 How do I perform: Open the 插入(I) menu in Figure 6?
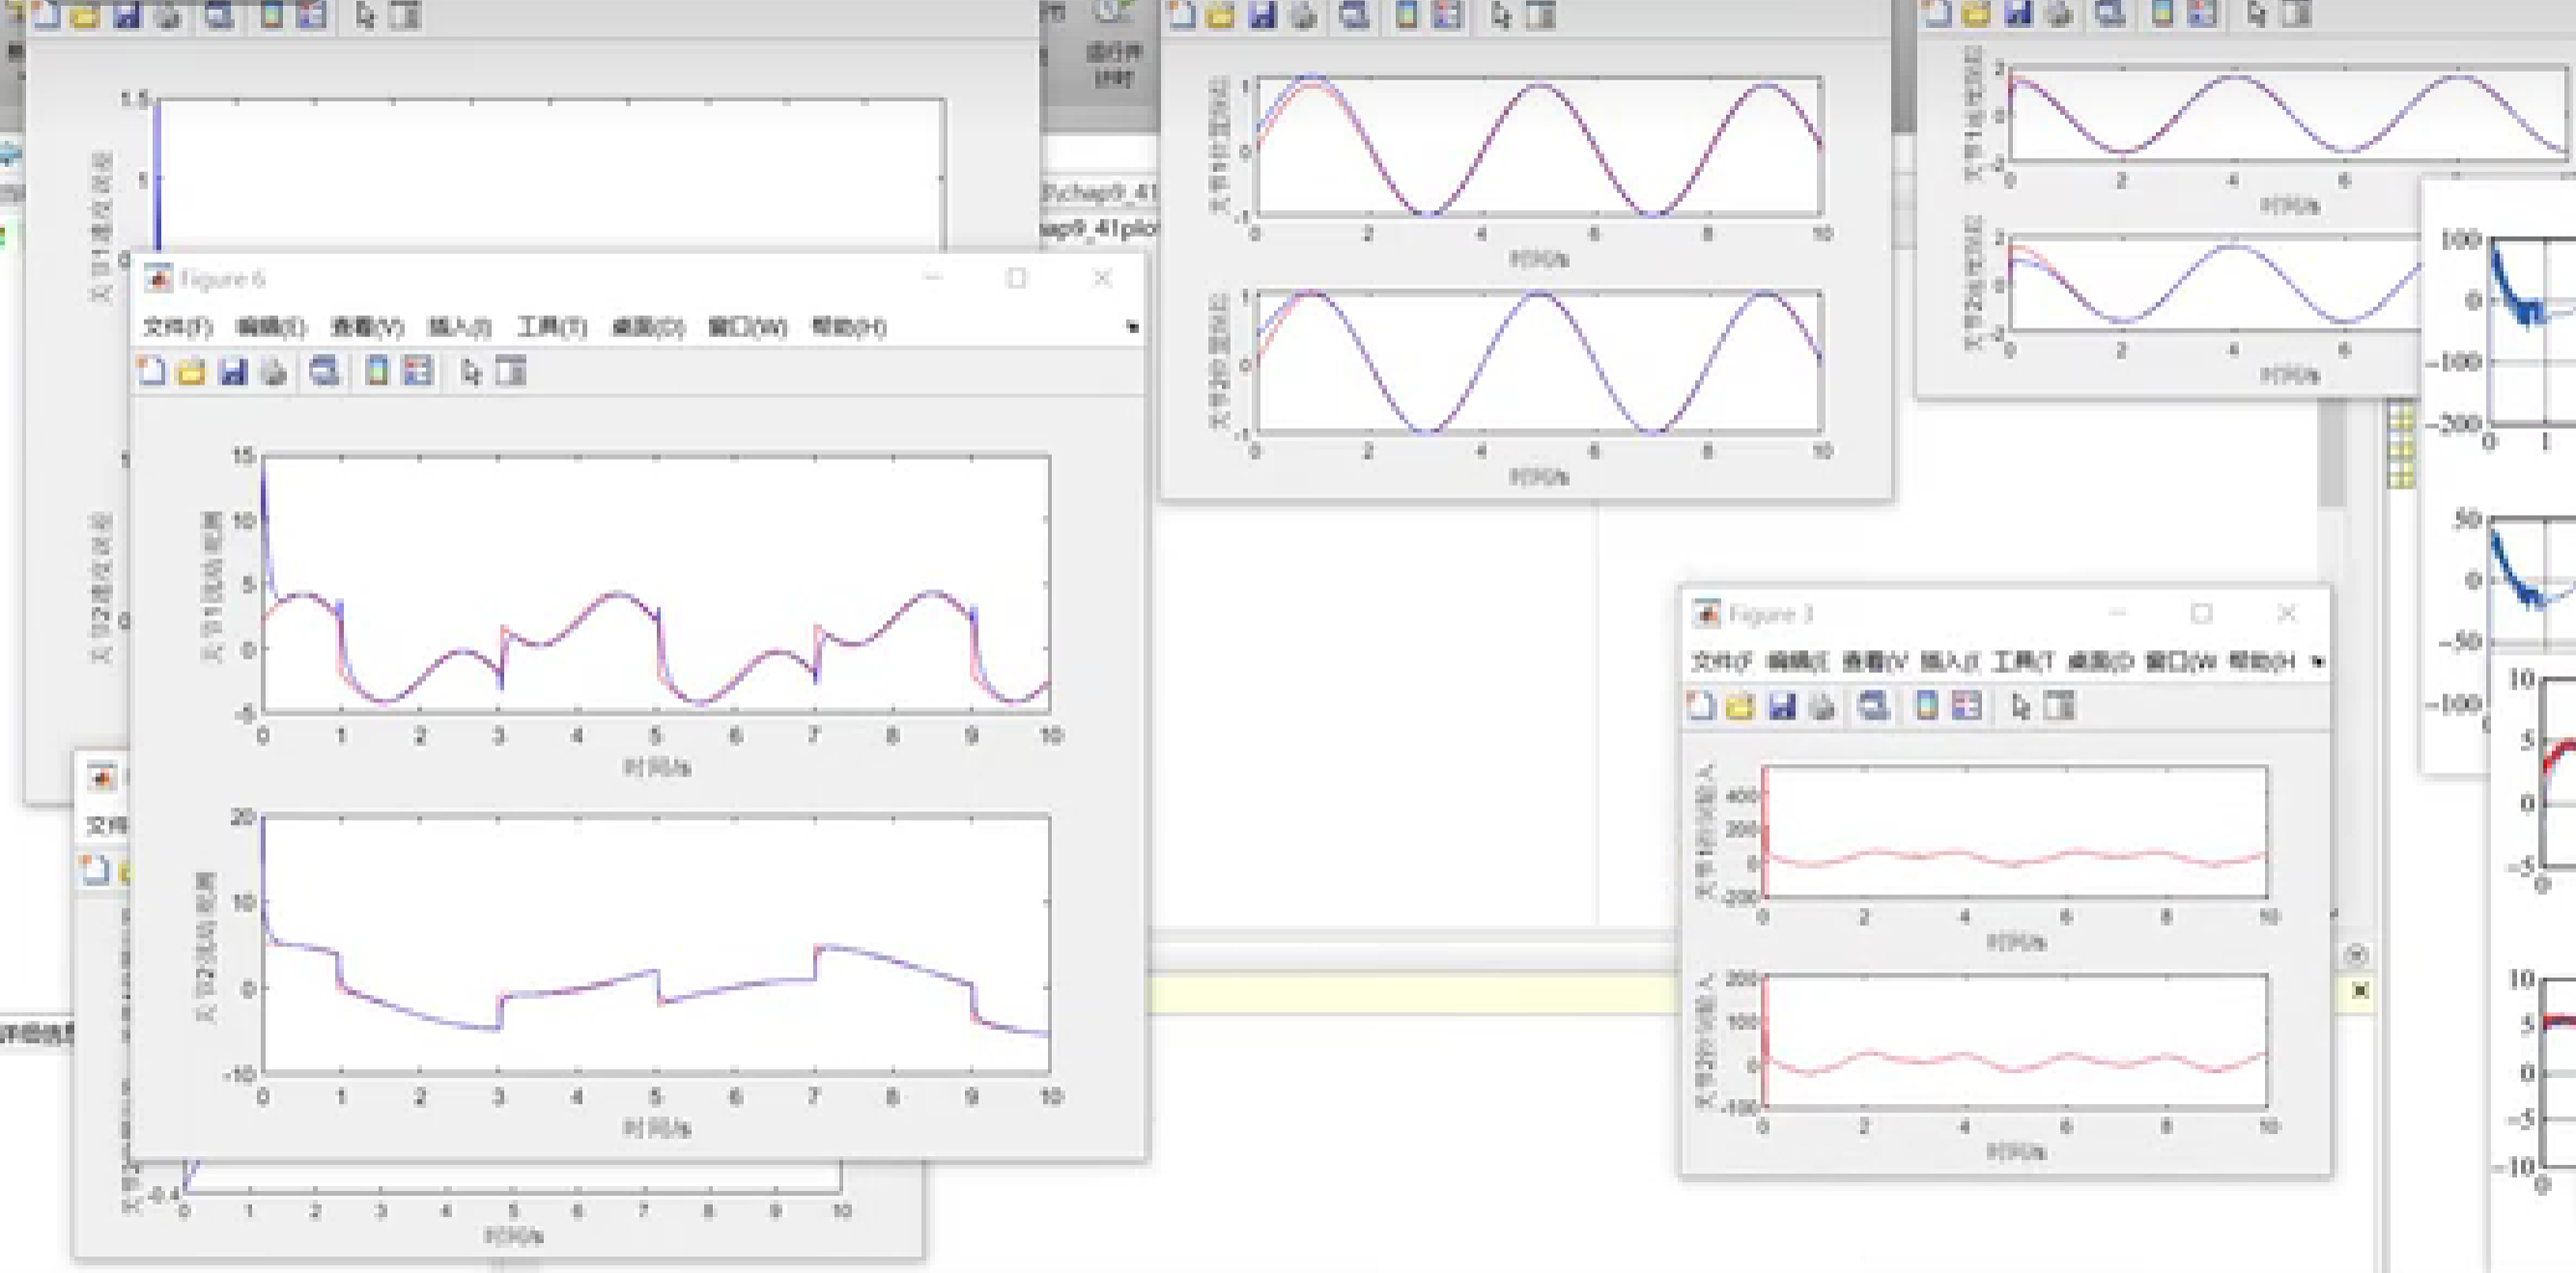pyautogui.click(x=459, y=327)
